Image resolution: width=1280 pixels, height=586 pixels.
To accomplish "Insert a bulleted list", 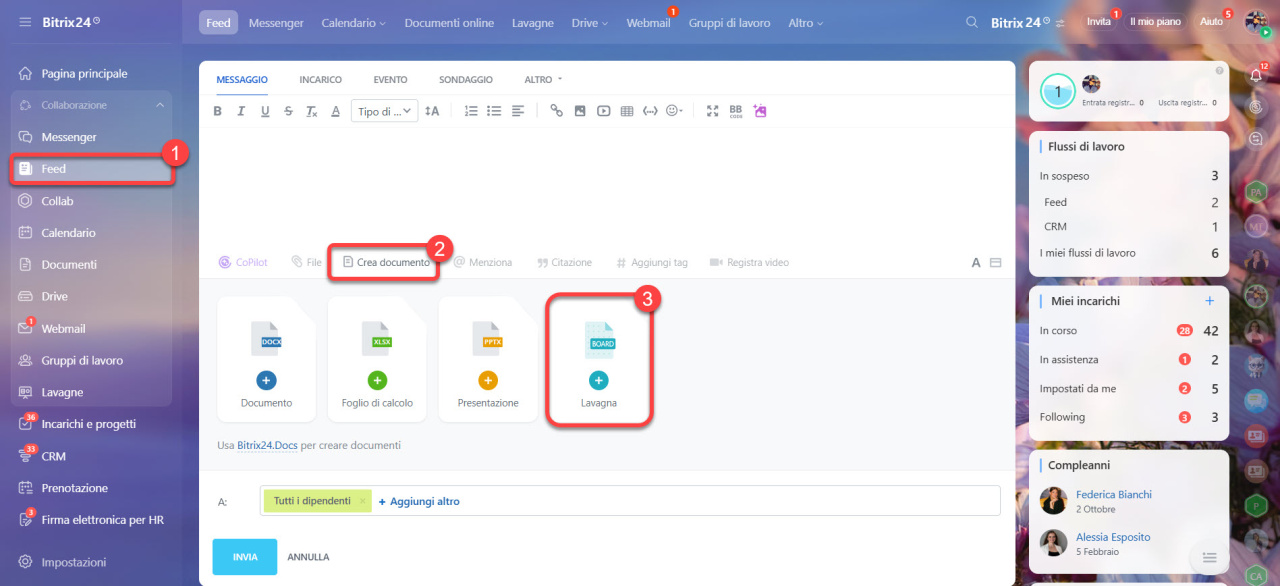I will [494, 111].
